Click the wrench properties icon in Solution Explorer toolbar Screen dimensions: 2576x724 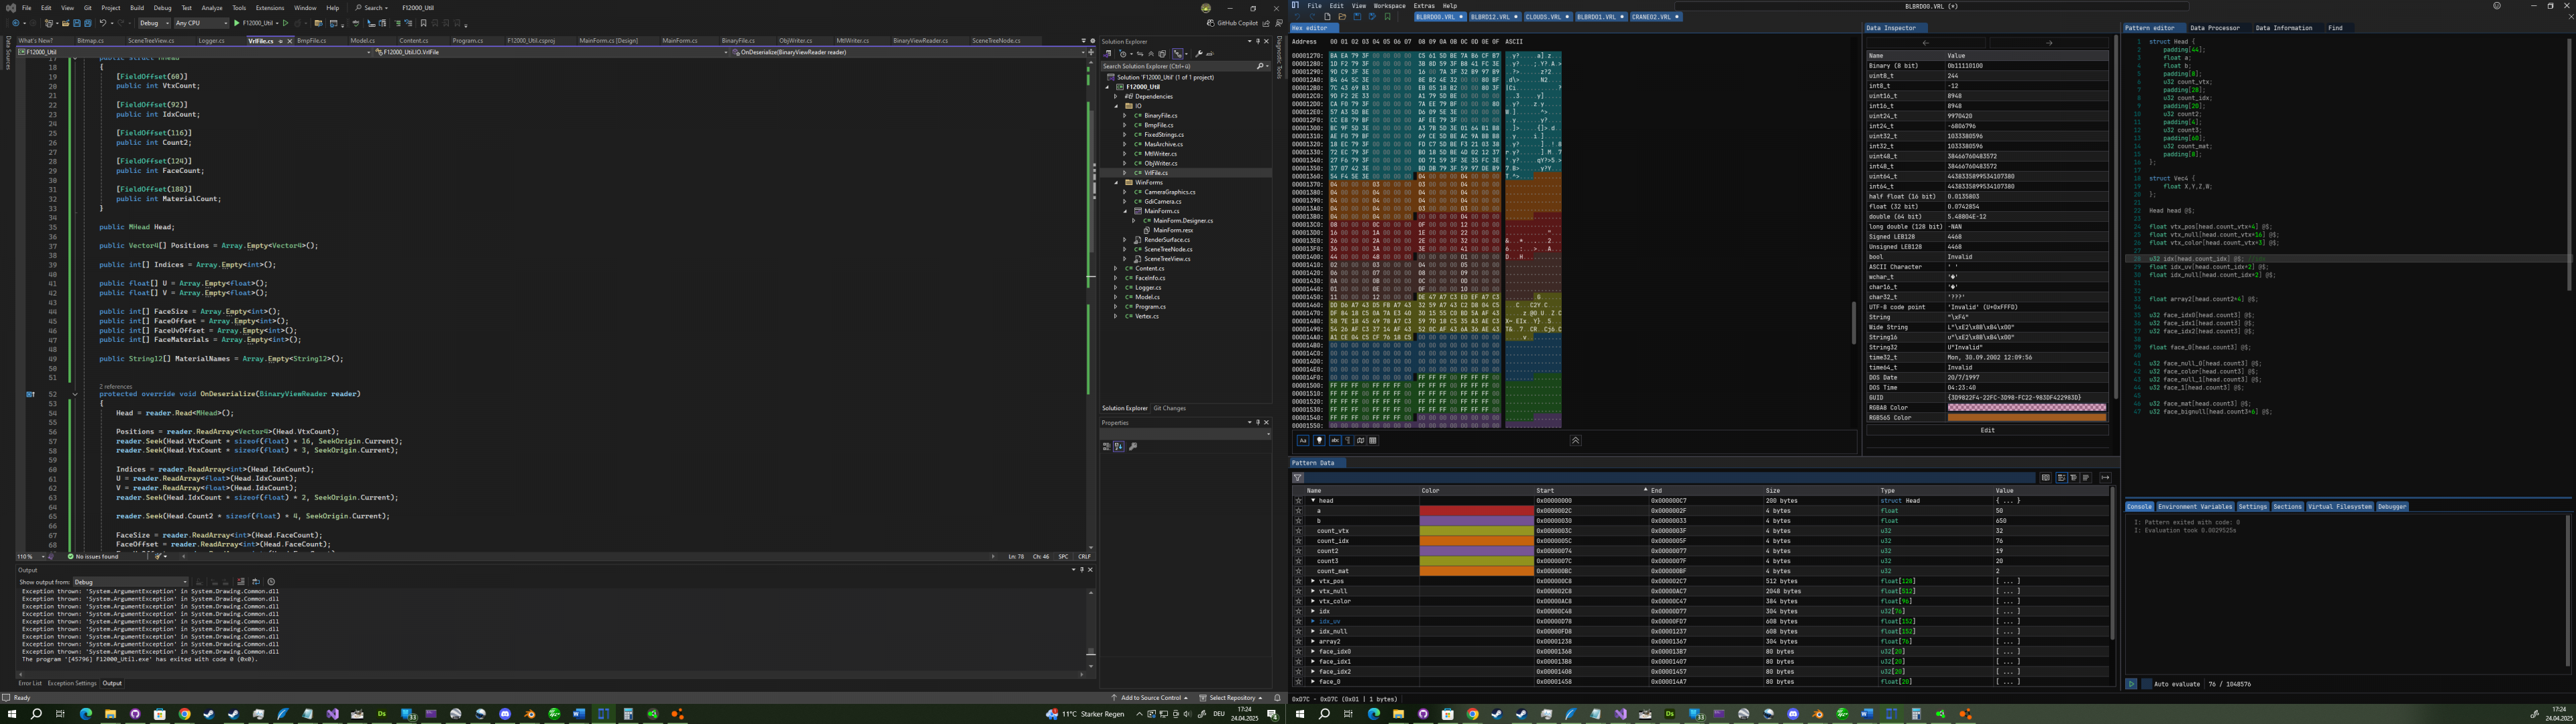(1199, 54)
